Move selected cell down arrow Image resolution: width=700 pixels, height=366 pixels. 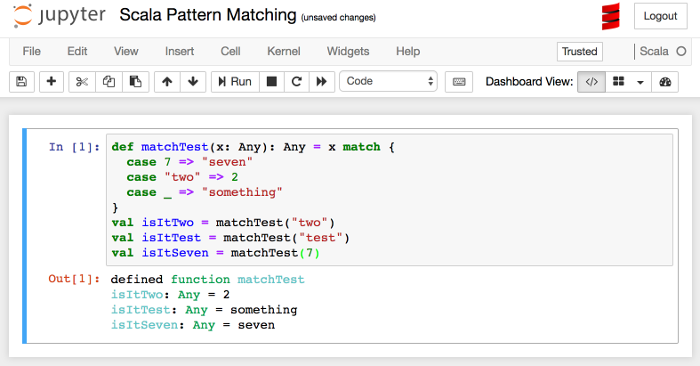click(193, 82)
